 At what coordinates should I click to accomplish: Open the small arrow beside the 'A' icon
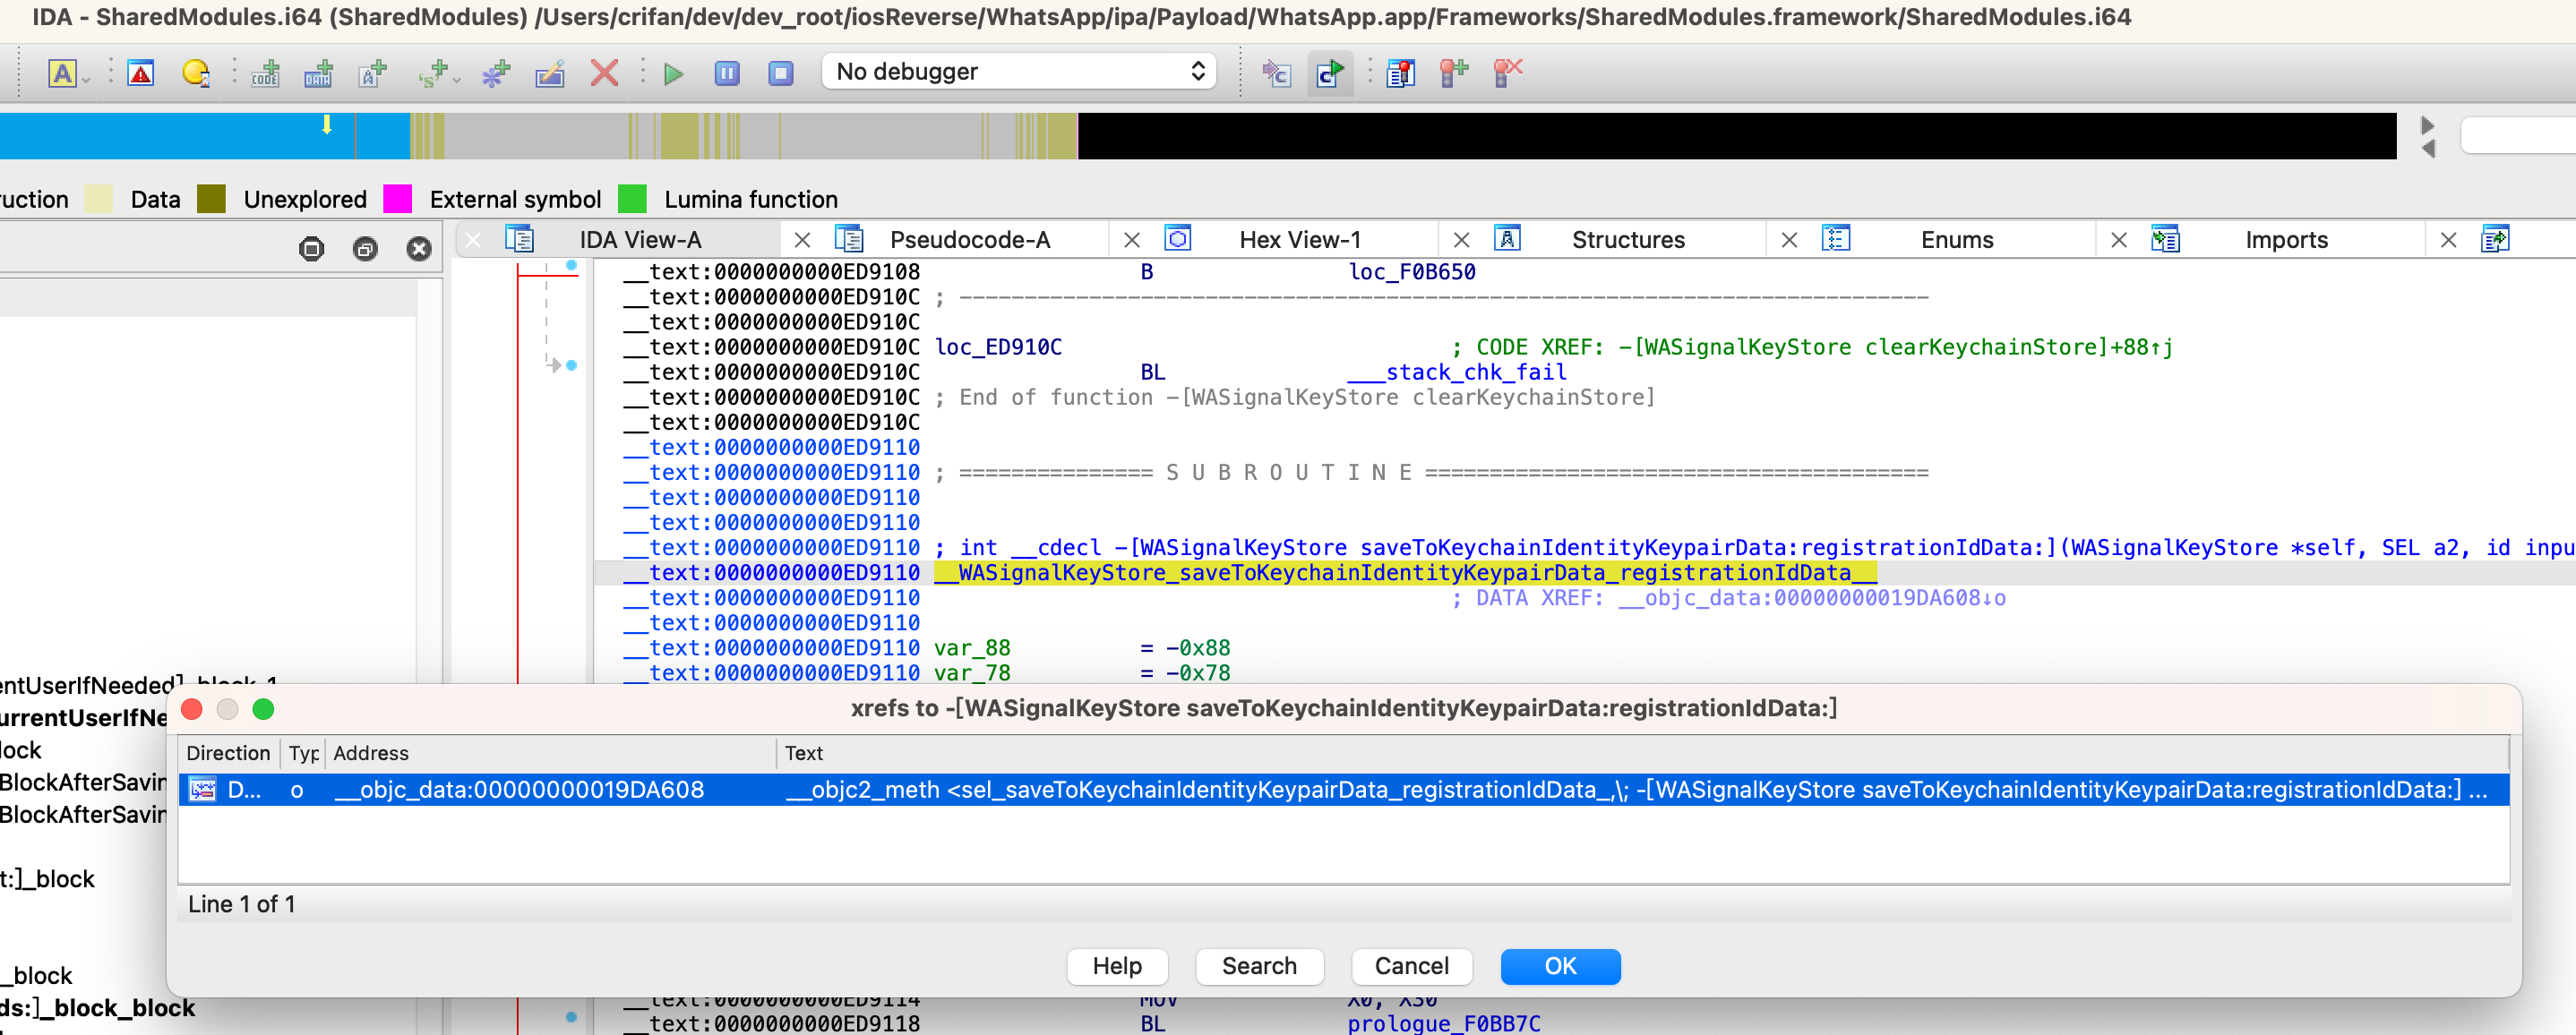pyautogui.click(x=87, y=80)
